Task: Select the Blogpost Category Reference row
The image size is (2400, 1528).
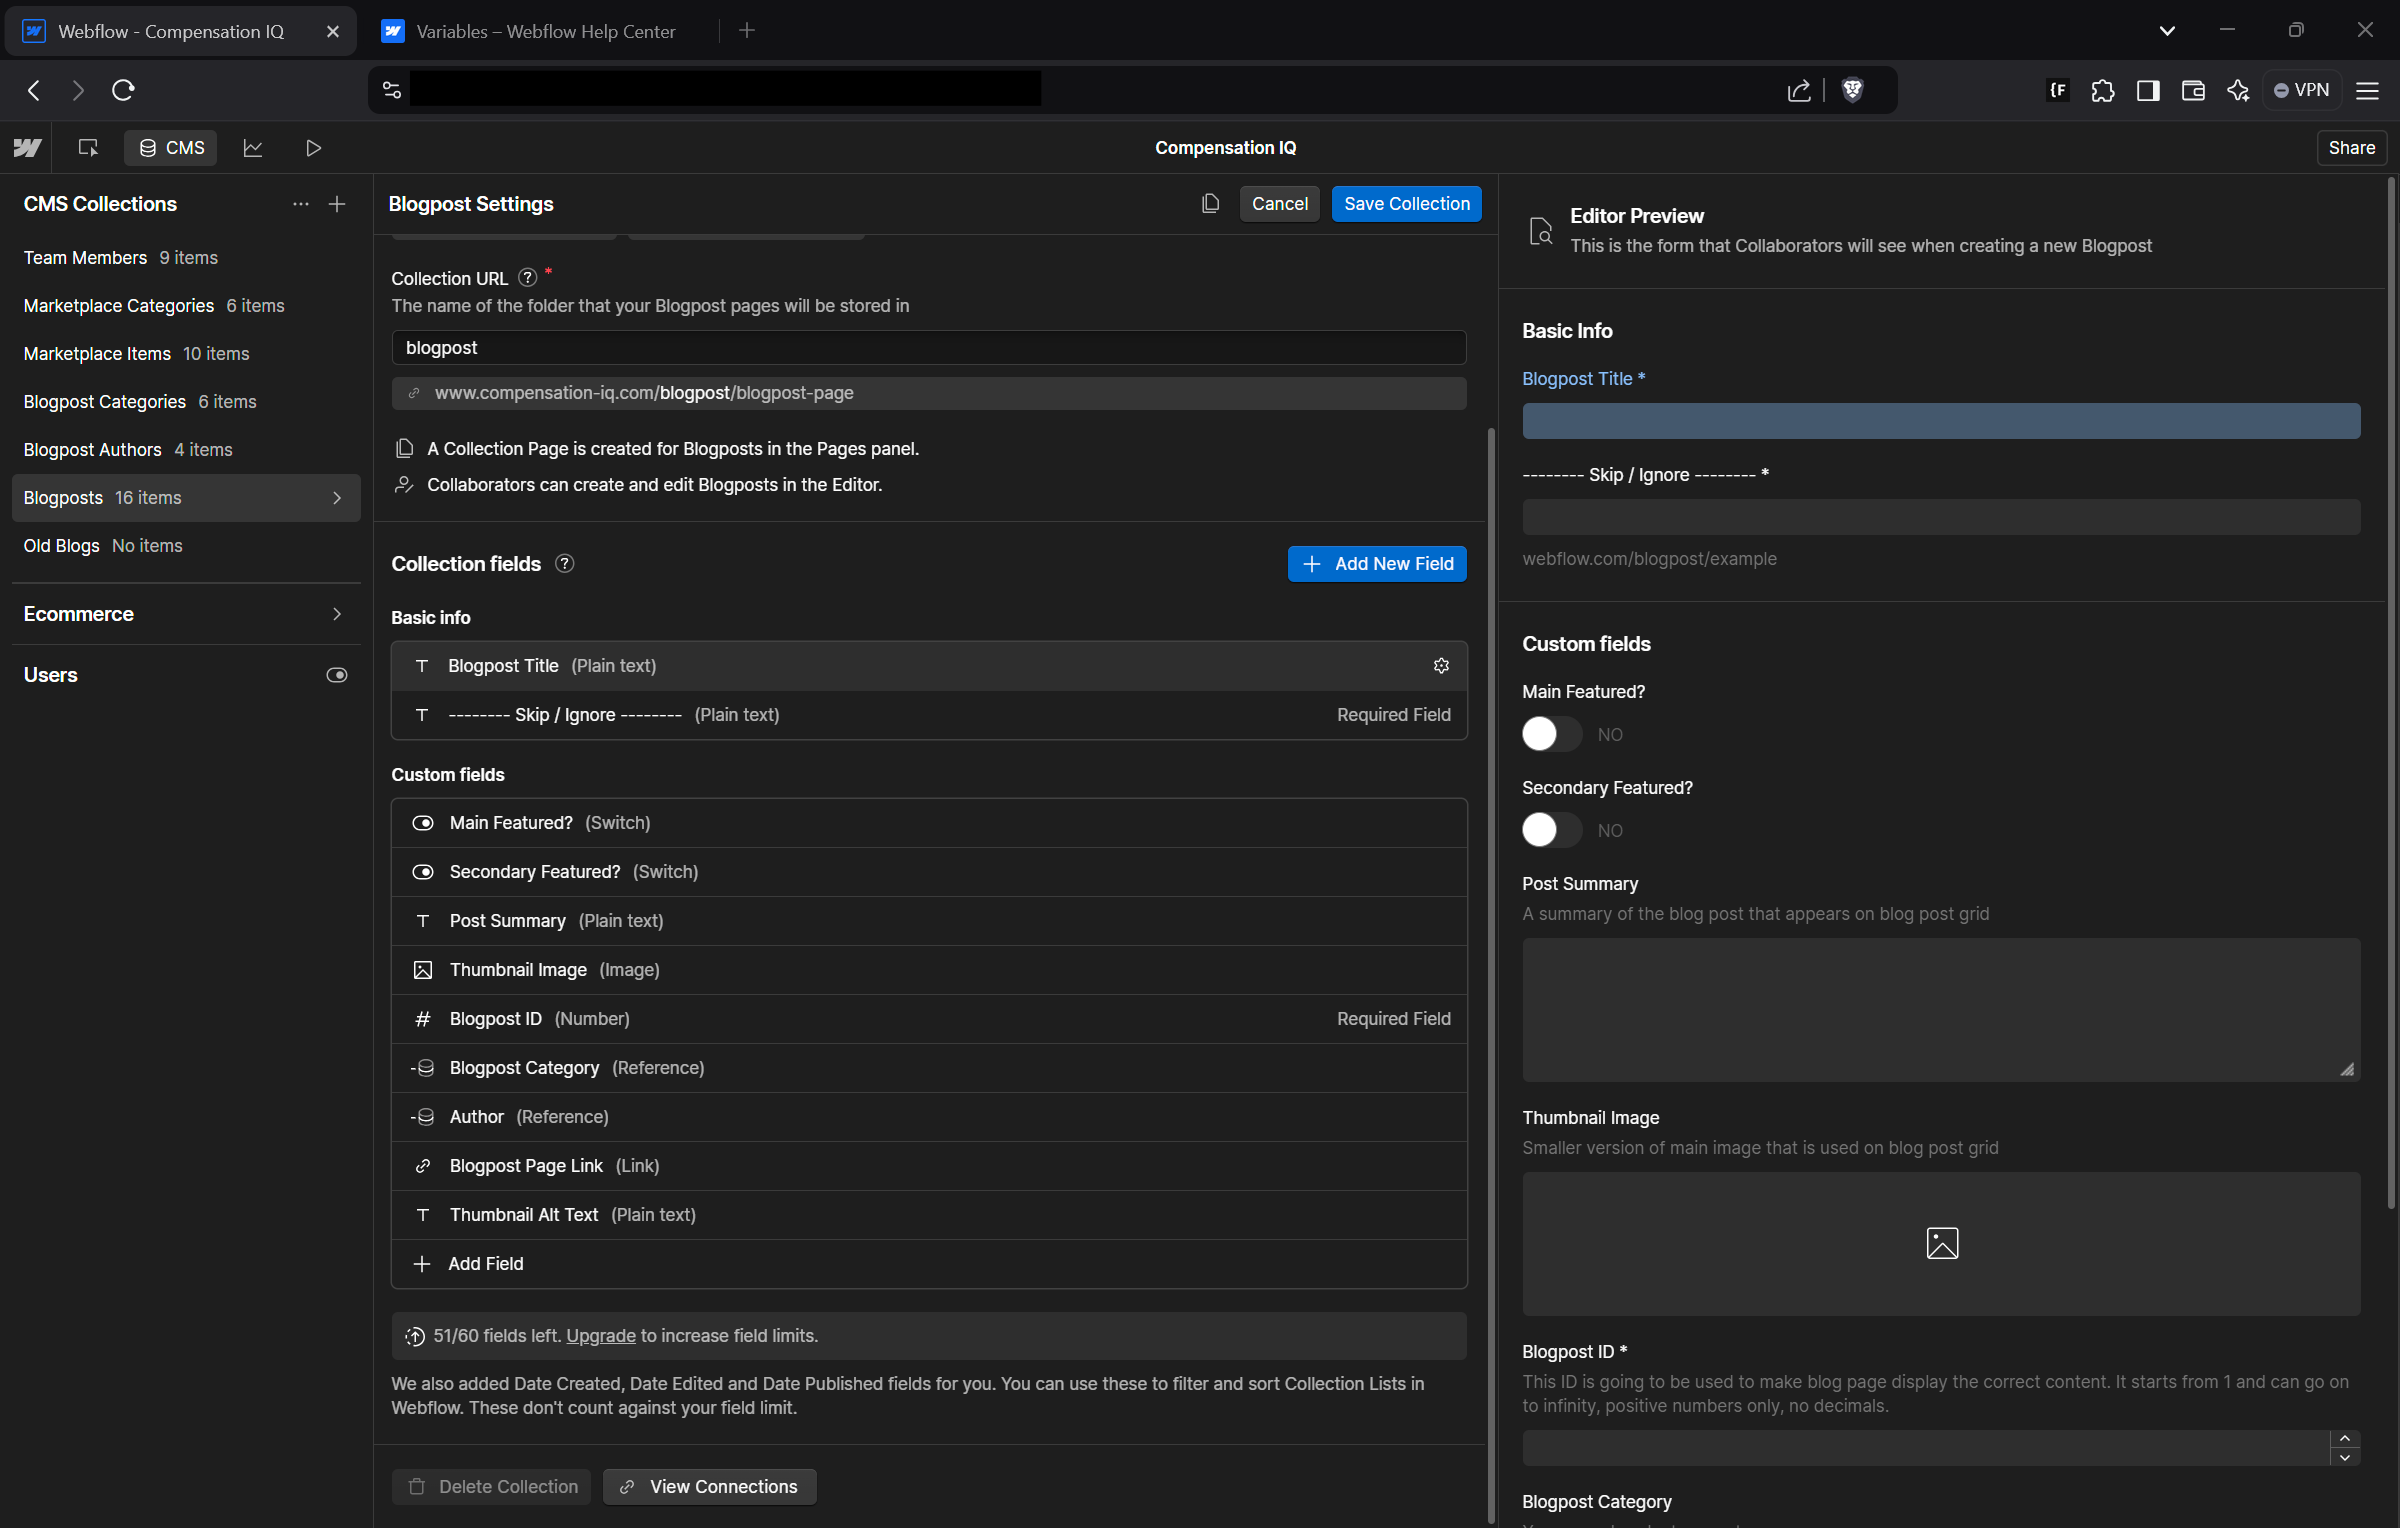Action: point(929,1068)
